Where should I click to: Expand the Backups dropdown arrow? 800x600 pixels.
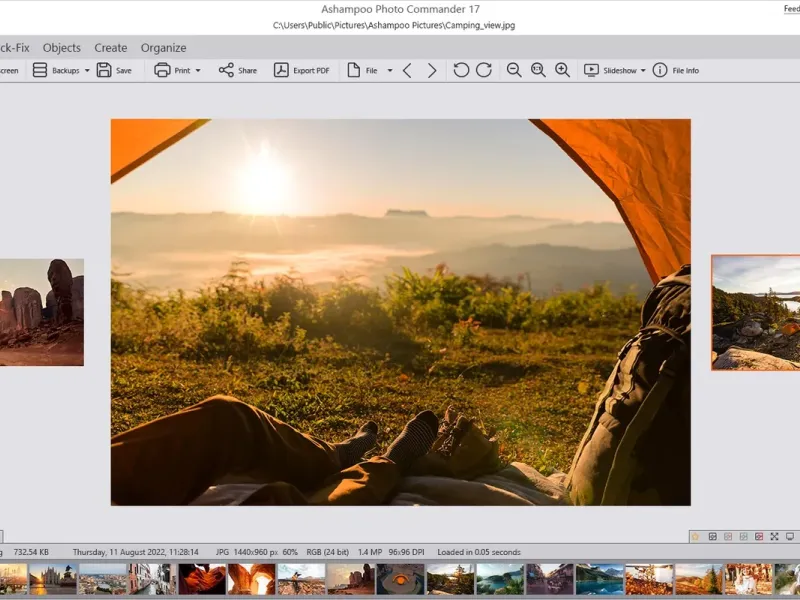click(87, 71)
